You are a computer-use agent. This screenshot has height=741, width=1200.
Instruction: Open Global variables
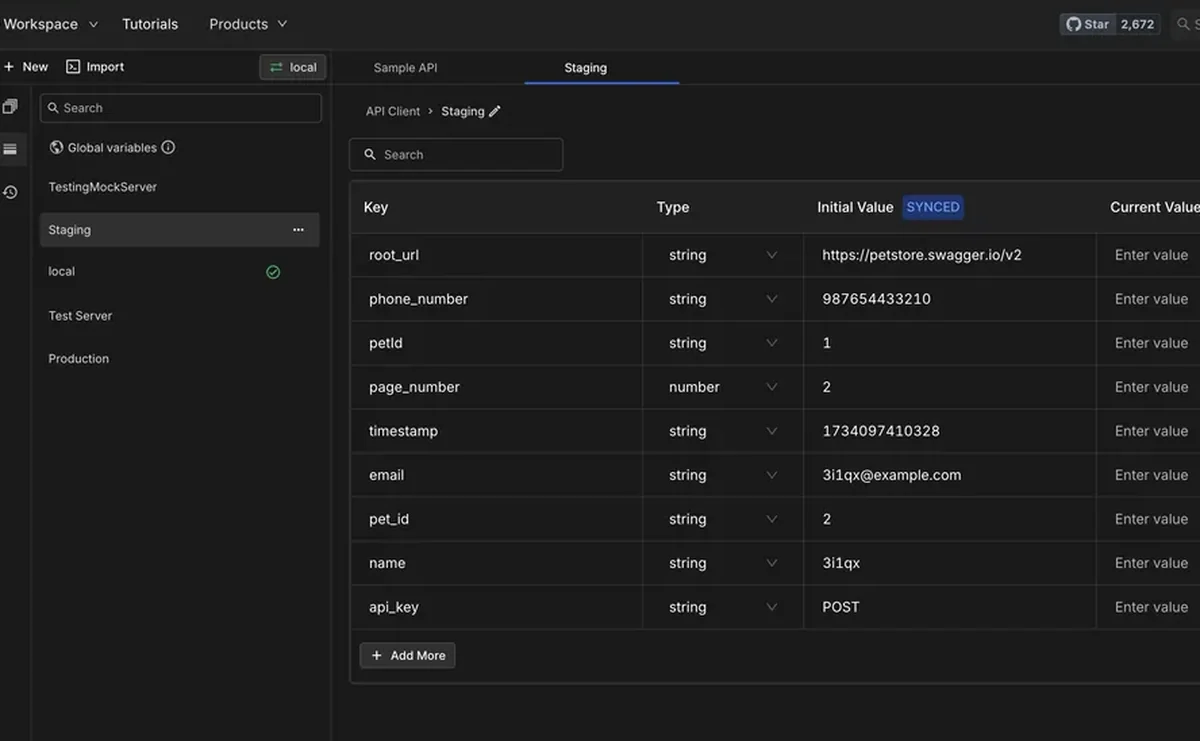click(x=112, y=148)
